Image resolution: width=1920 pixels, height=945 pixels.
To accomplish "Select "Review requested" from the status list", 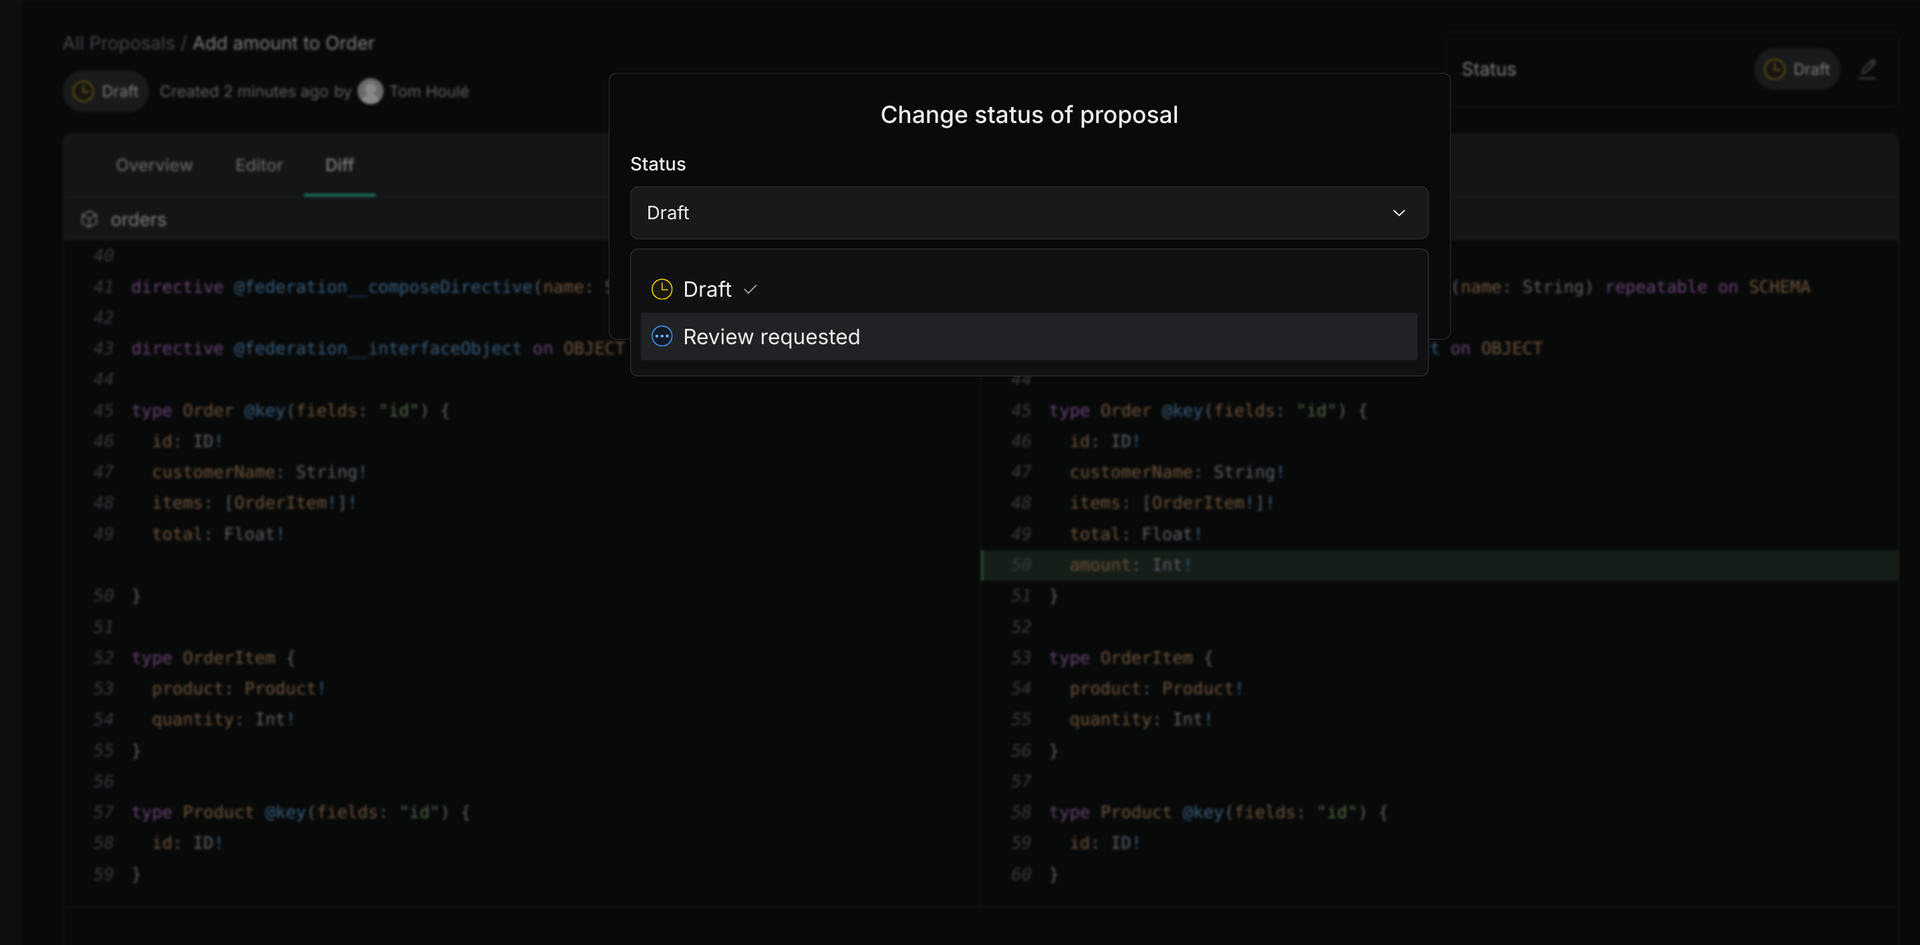I will click(x=771, y=337).
